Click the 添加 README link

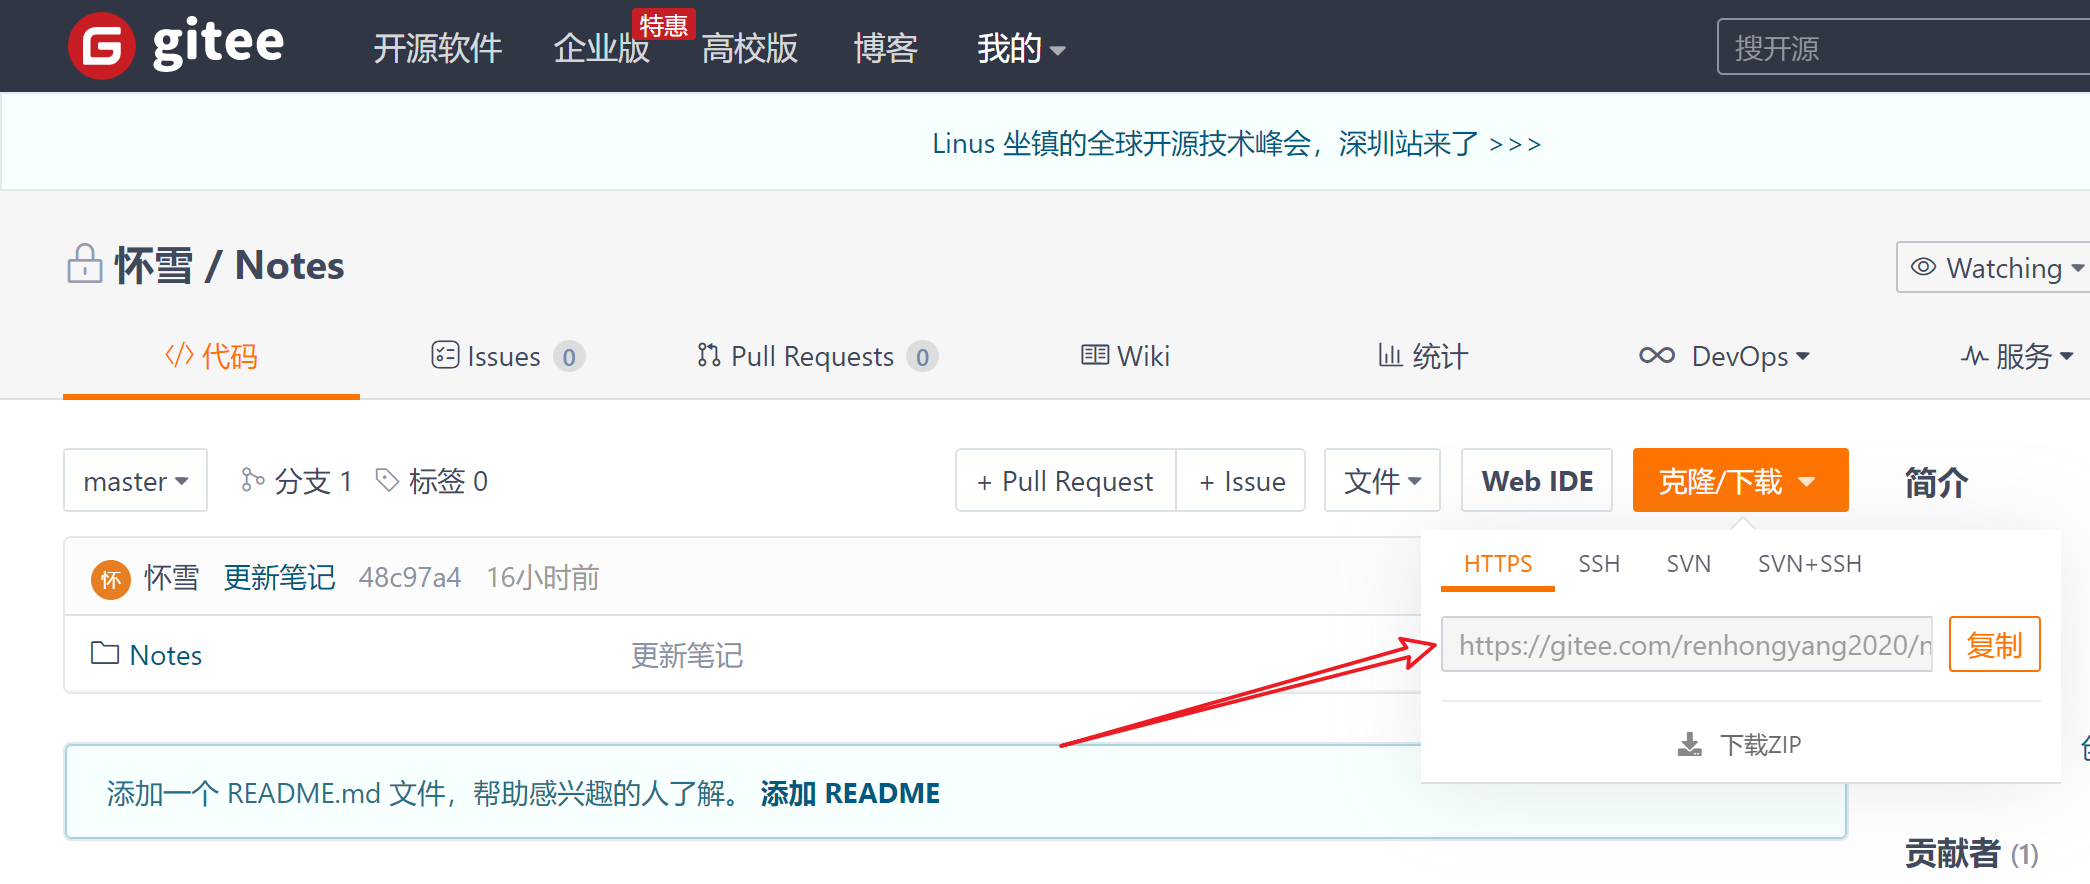tap(850, 794)
